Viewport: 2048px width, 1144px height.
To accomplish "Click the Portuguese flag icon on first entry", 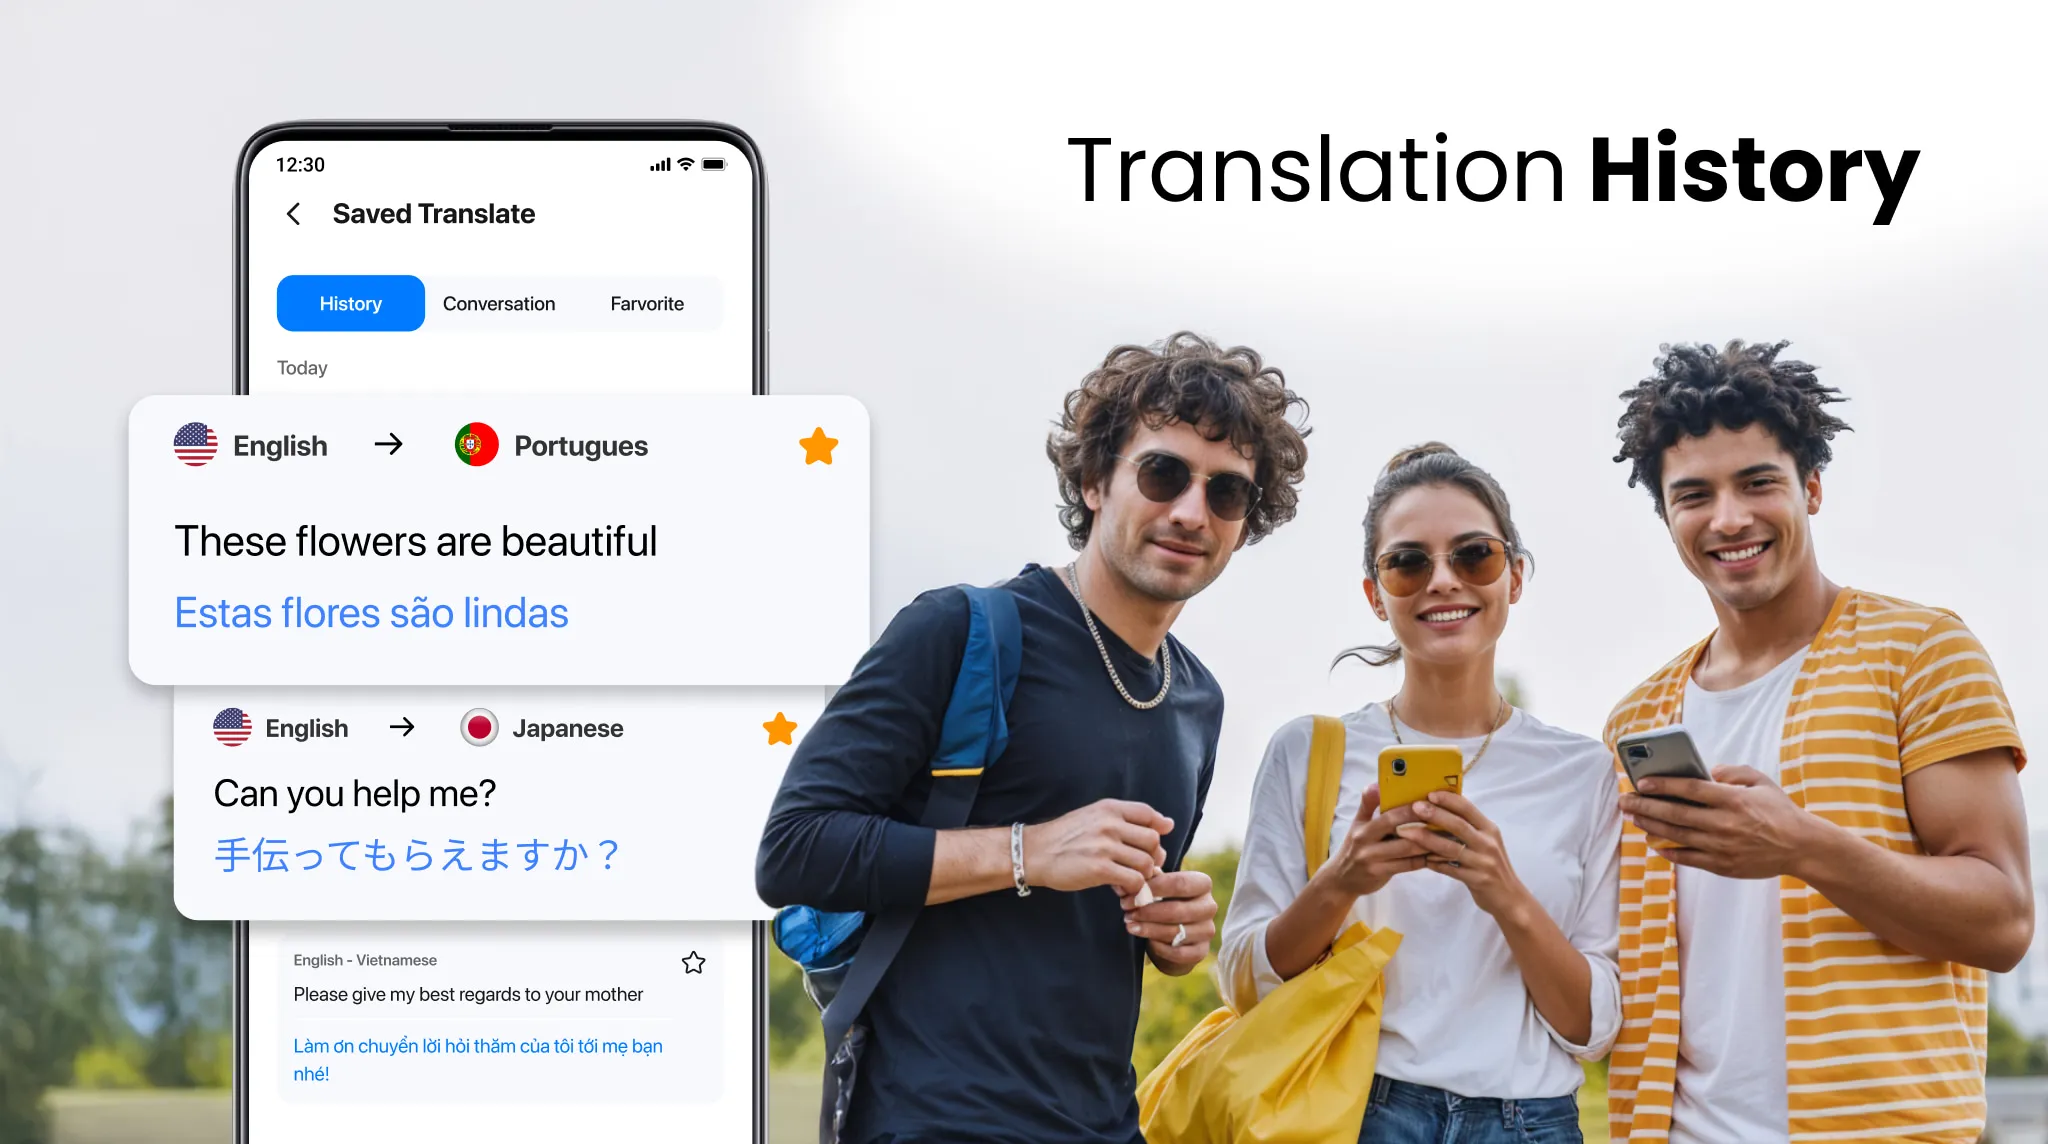I will pos(474,445).
